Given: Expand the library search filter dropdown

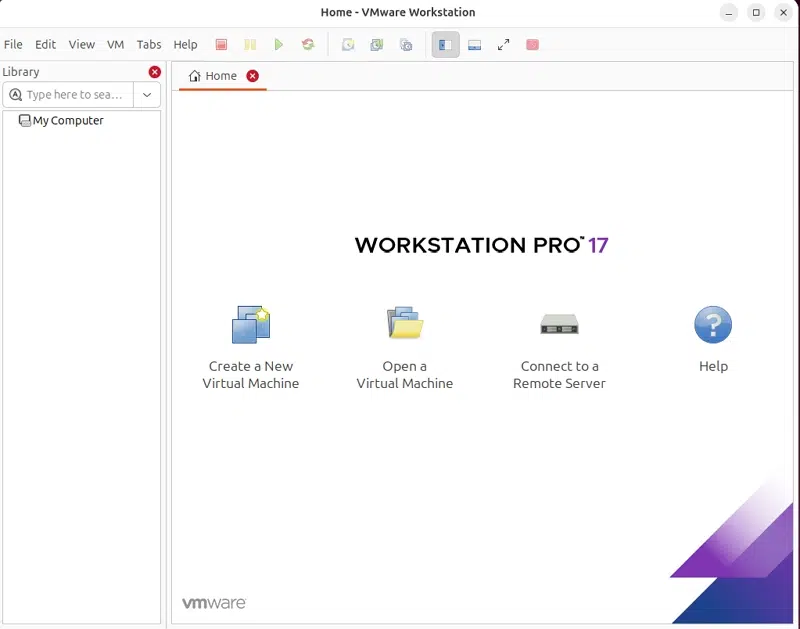Looking at the screenshot, I should (147, 95).
